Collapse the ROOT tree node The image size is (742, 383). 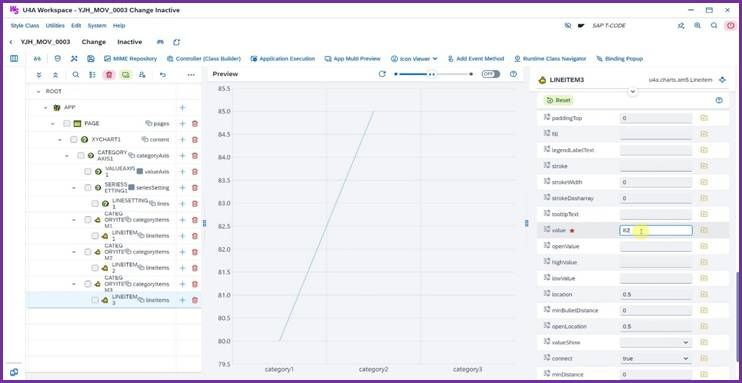click(x=39, y=91)
